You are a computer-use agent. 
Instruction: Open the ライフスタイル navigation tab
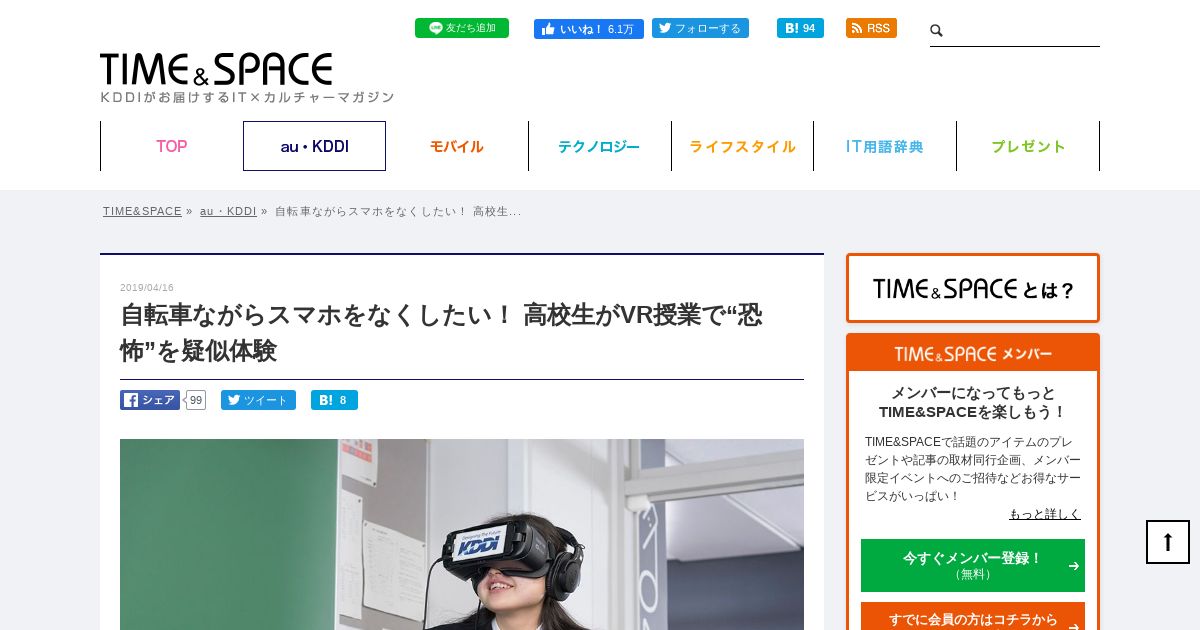point(742,146)
